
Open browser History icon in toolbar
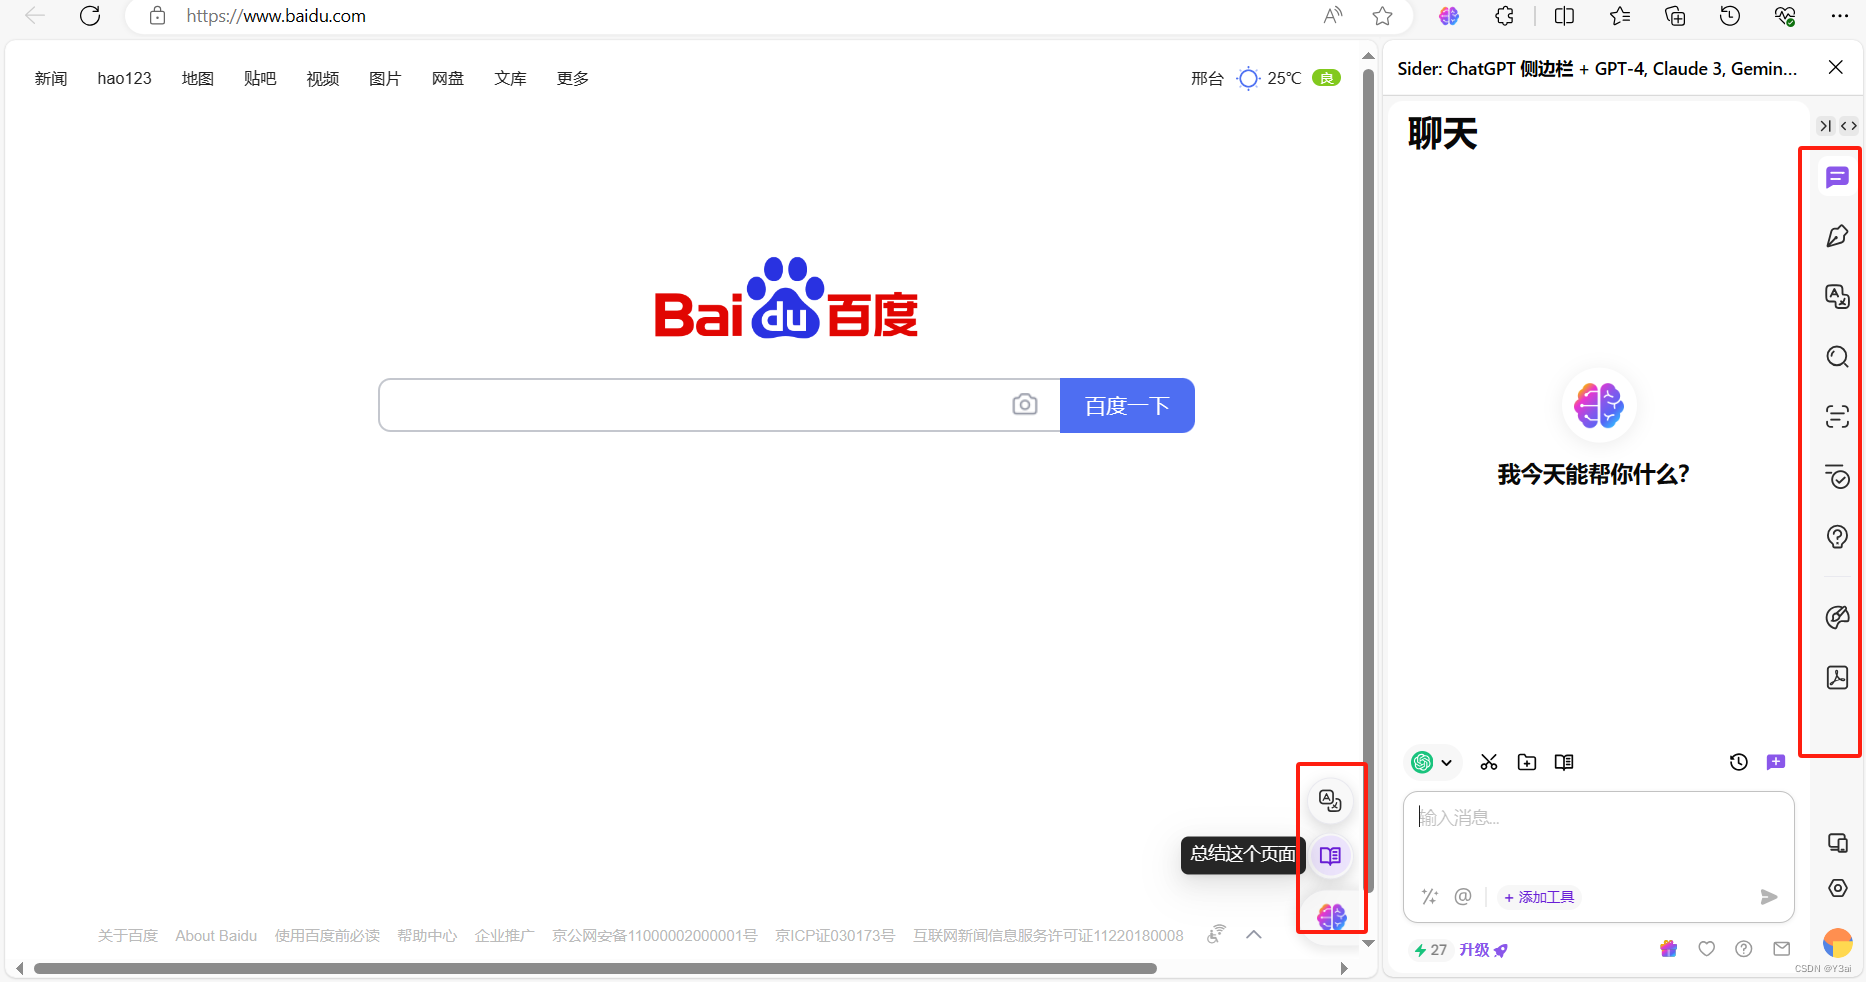1730,16
